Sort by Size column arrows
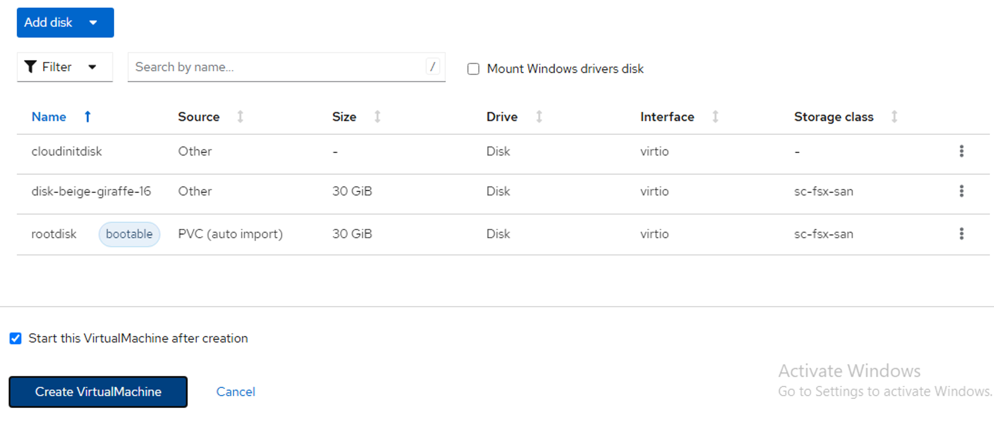 [377, 117]
